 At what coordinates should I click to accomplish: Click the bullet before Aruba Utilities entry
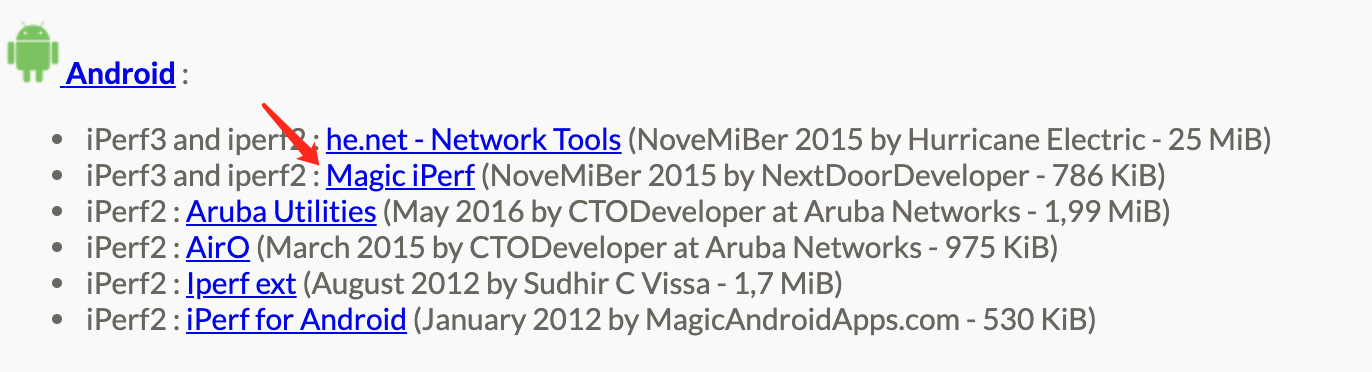(60, 213)
